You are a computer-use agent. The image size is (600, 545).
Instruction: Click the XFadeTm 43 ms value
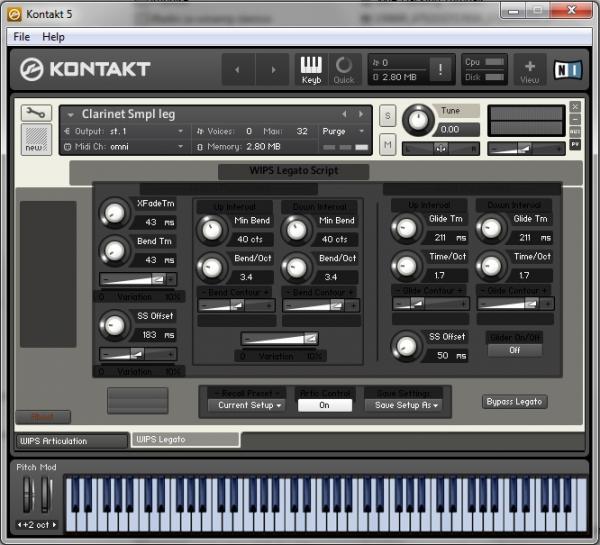point(155,222)
